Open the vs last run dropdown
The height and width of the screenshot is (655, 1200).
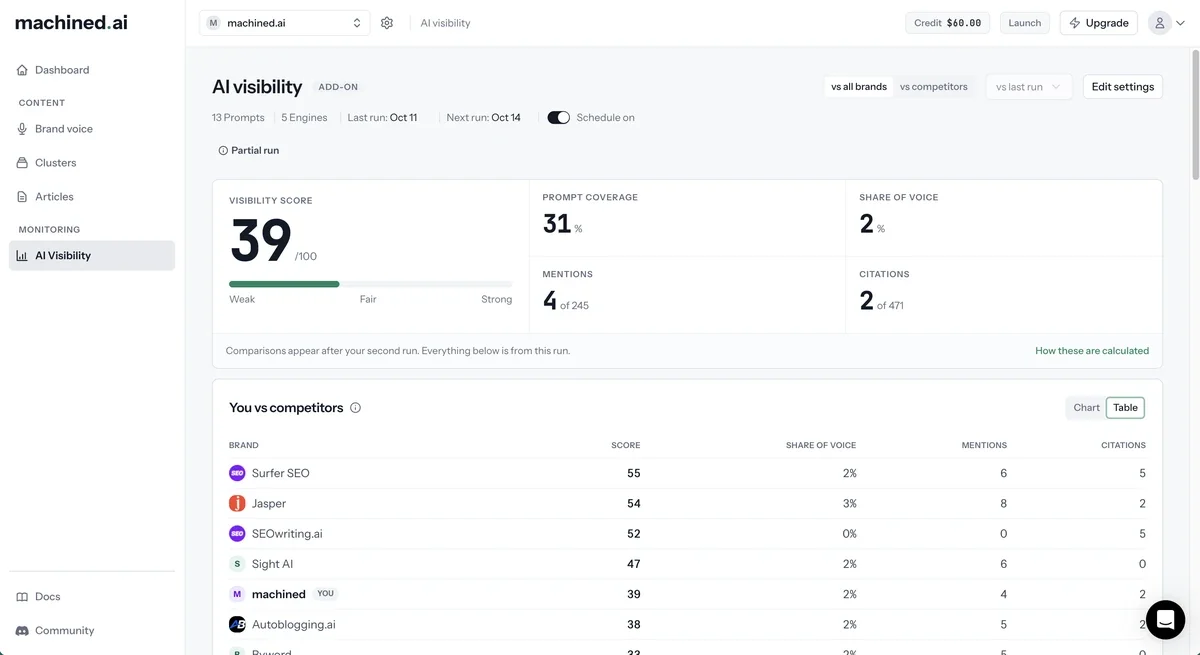1029,87
